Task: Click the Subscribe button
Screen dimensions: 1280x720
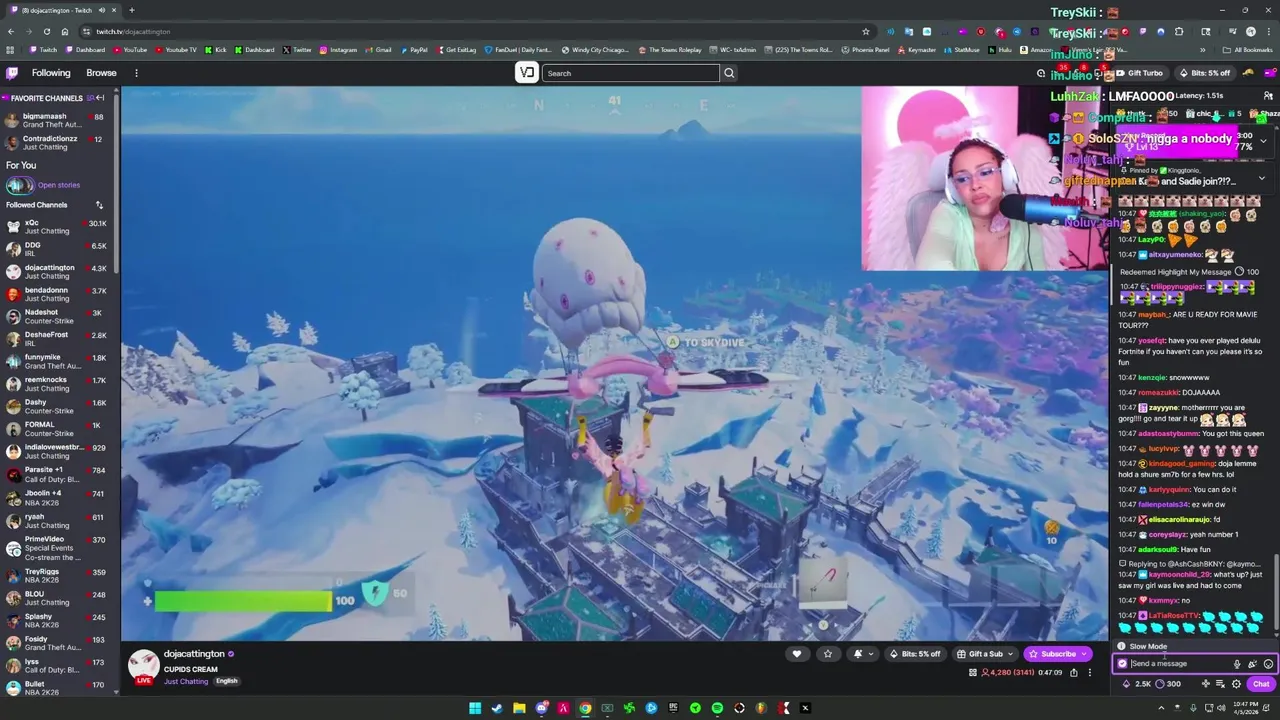Action: click(1057, 654)
